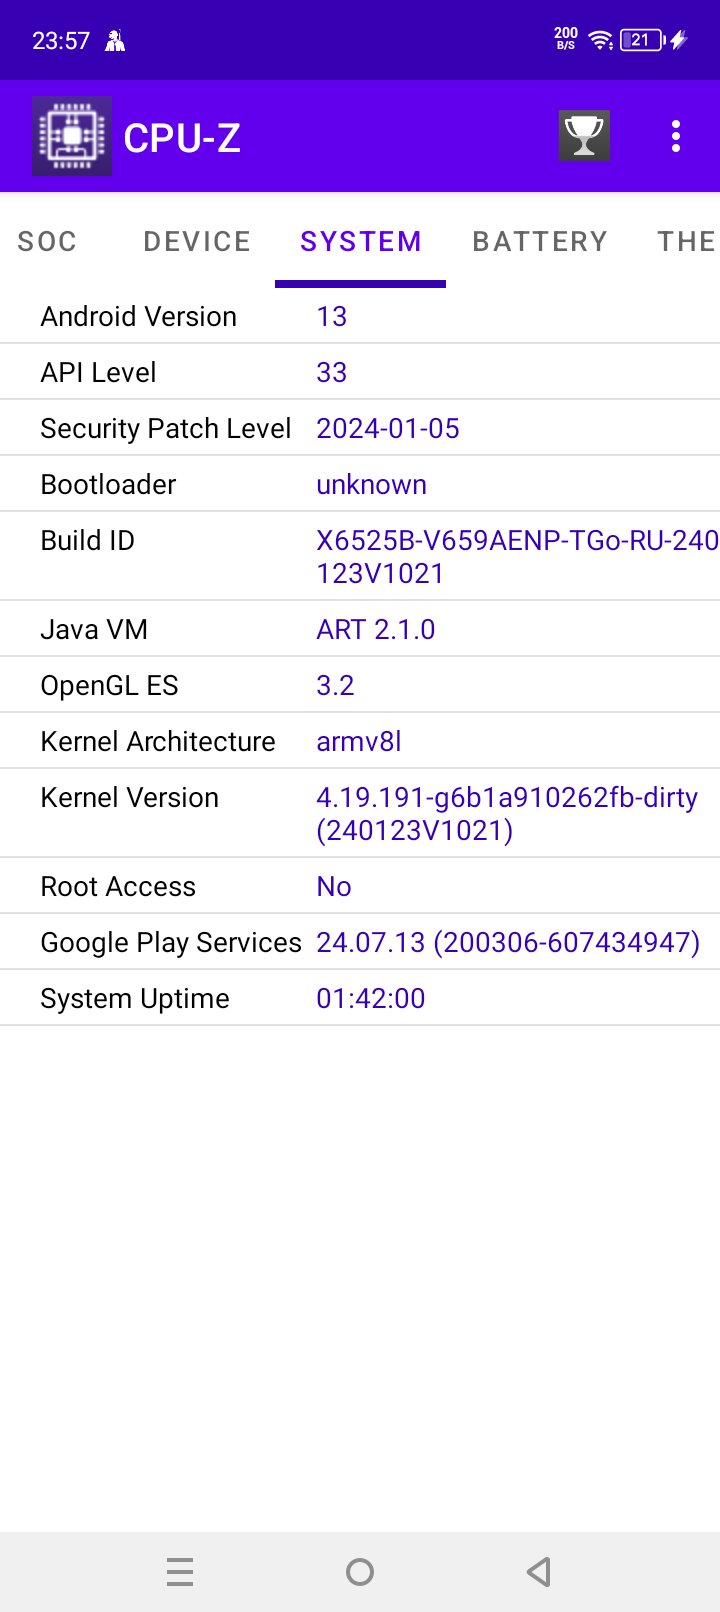Open the partially visible THE tab
Image resolution: width=720 pixels, height=1612 pixels.
[x=686, y=241]
